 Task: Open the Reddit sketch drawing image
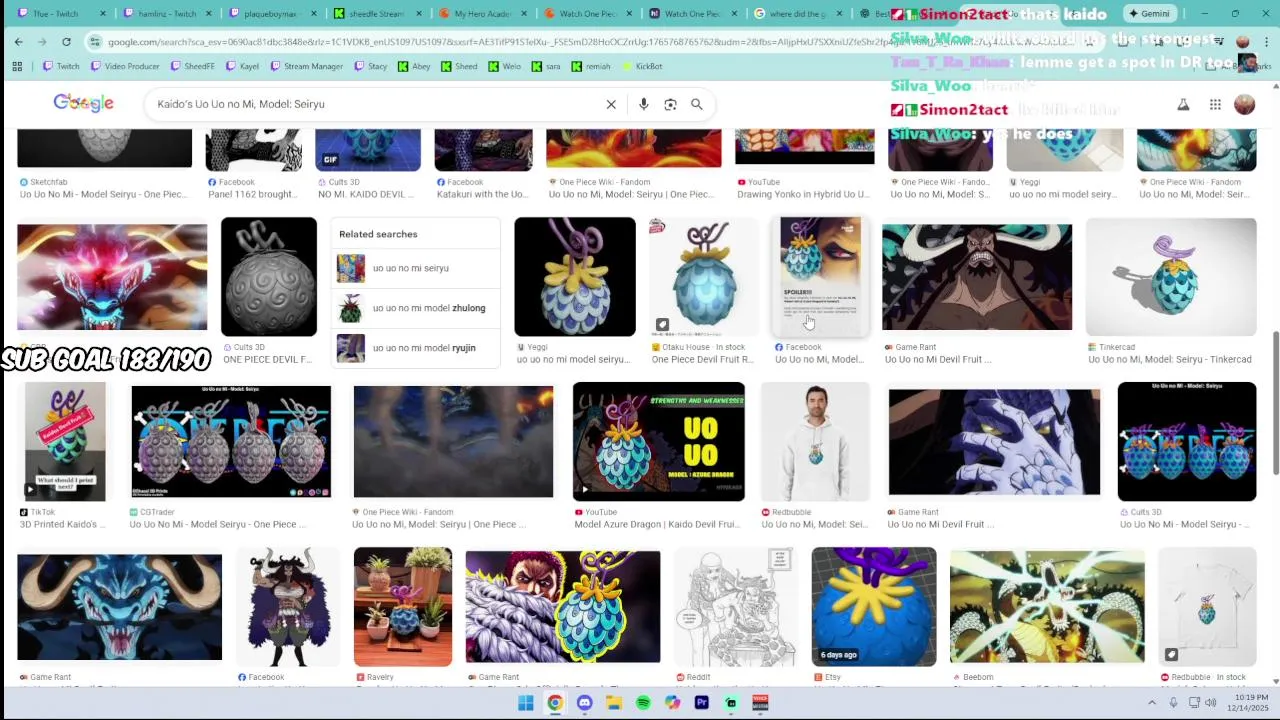736,607
